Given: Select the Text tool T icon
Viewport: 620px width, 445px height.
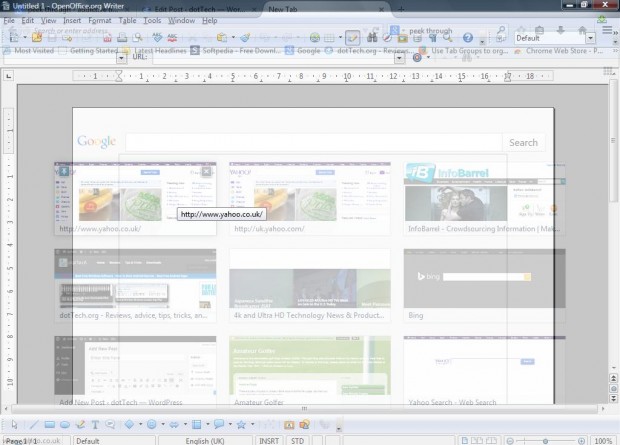Looking at the screenshot, I should (95, 424).
